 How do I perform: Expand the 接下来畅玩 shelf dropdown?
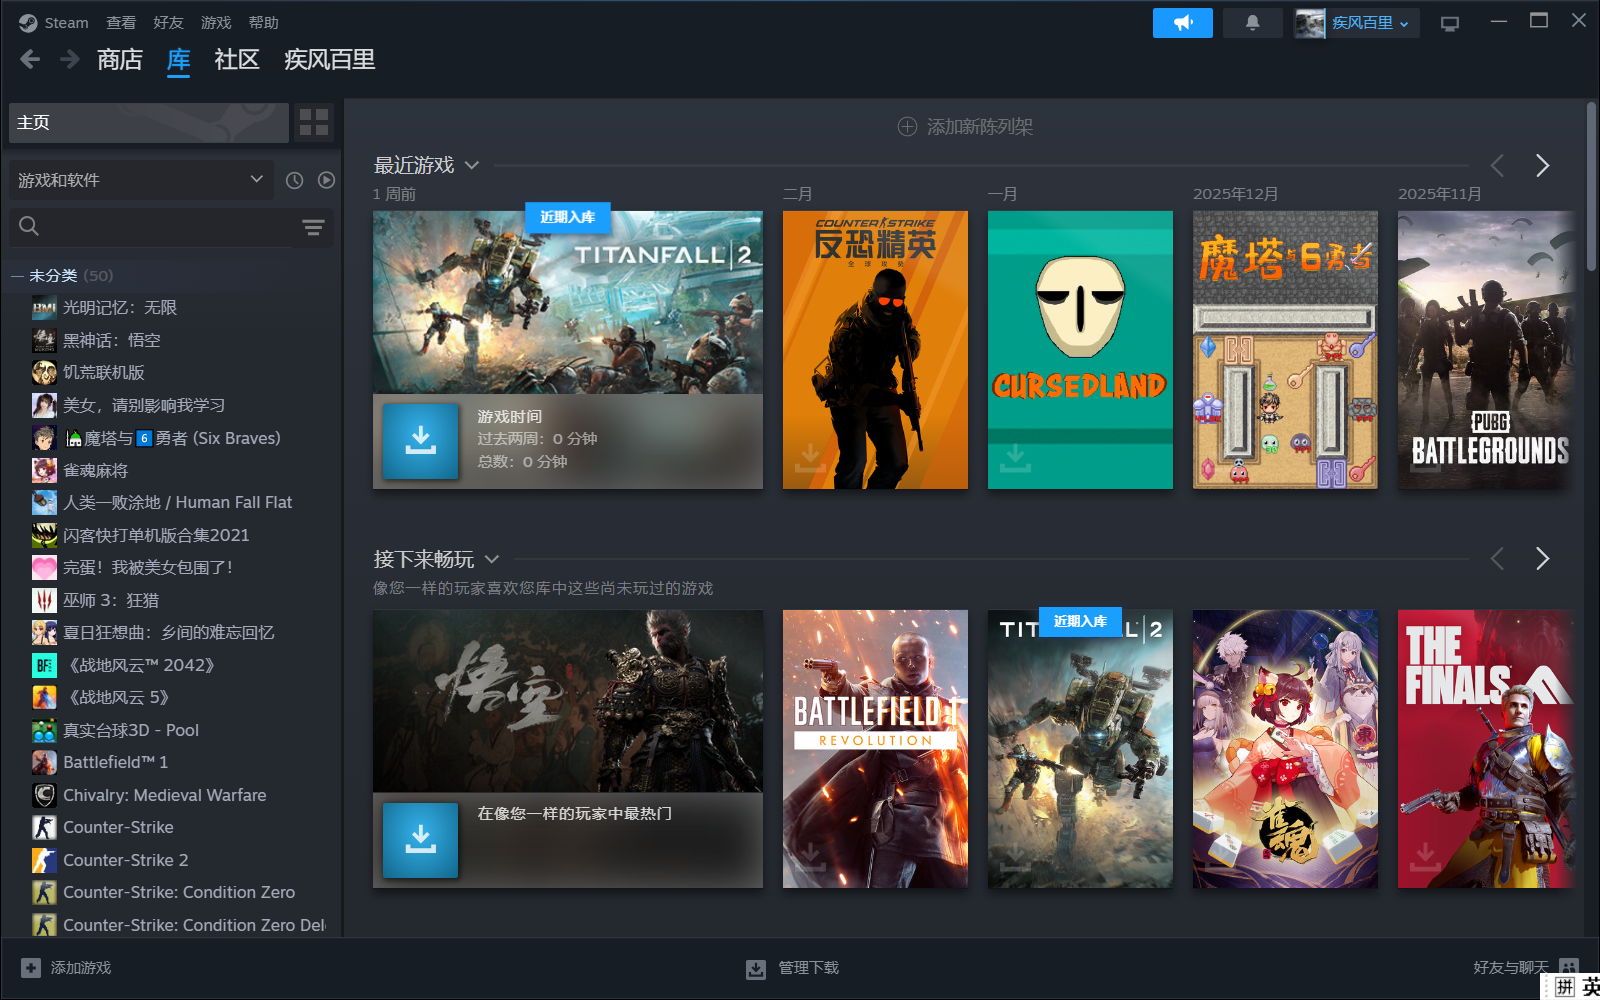pos(492,559)
